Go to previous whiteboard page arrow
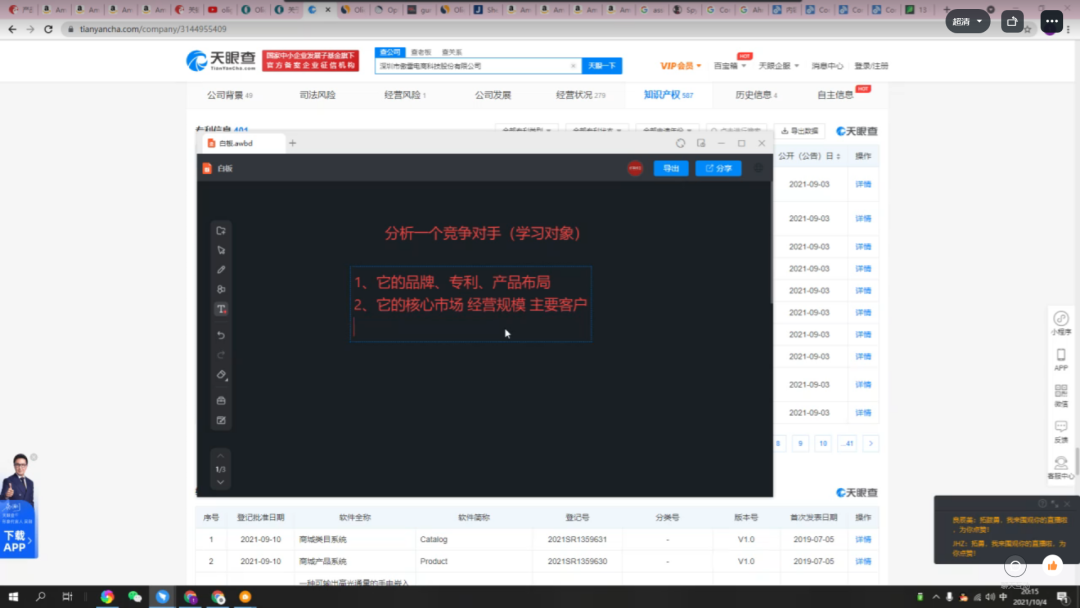The image size is (1080, 608). [x=220, y=456]
